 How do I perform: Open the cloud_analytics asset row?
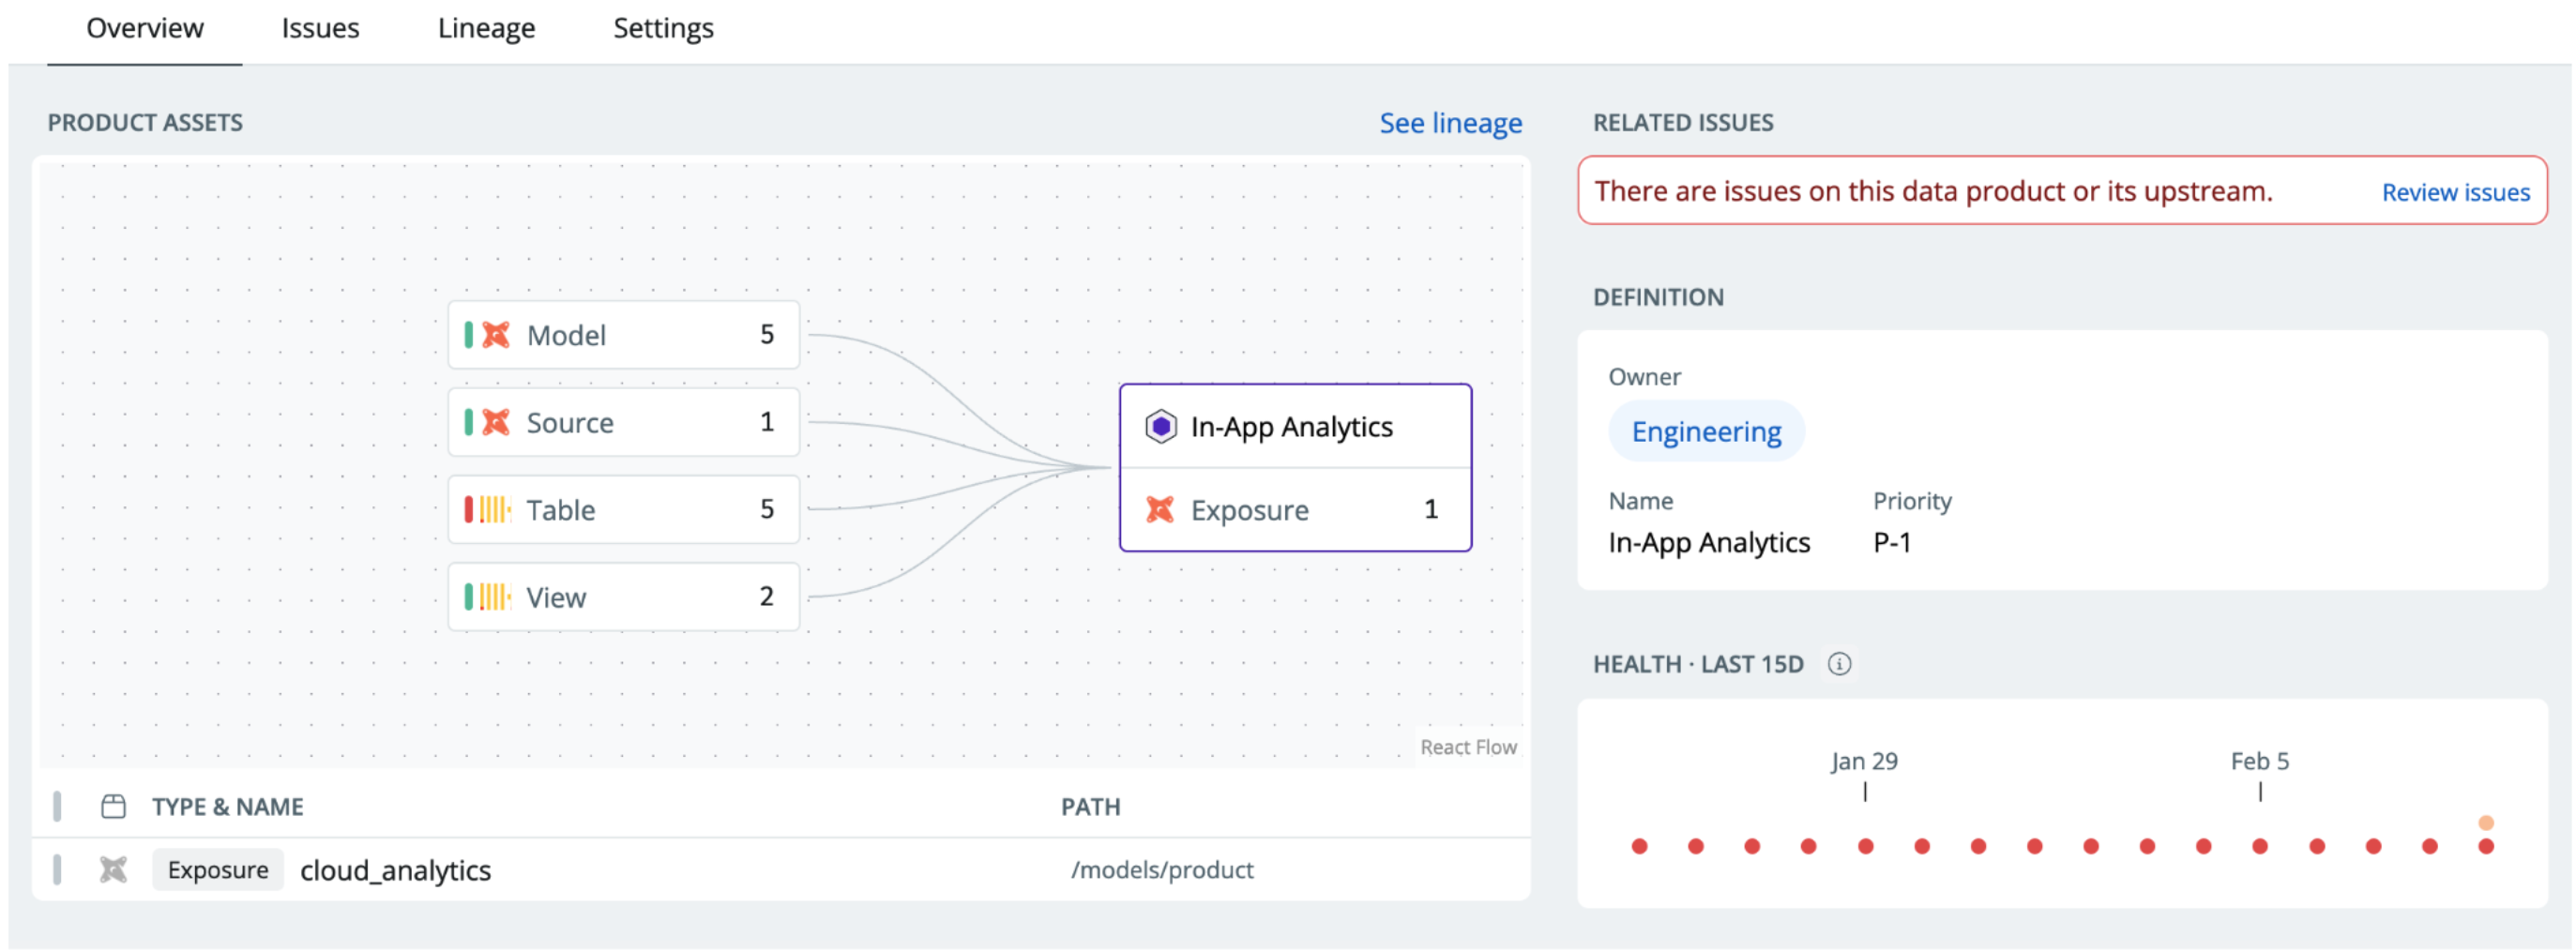(781, 870)
